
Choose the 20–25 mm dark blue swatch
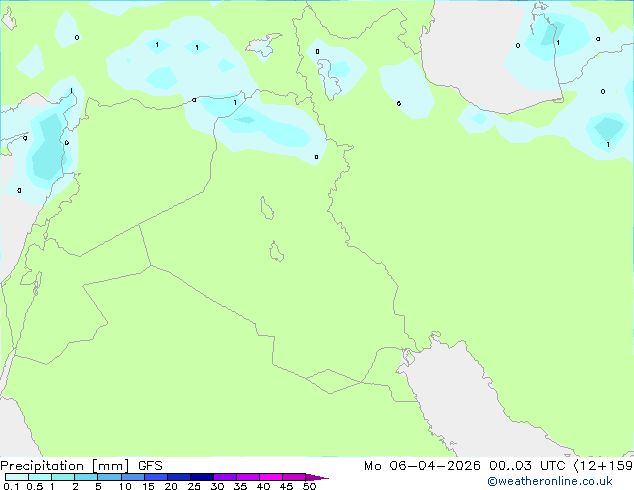pyautogui.click(x=179, y=477)
